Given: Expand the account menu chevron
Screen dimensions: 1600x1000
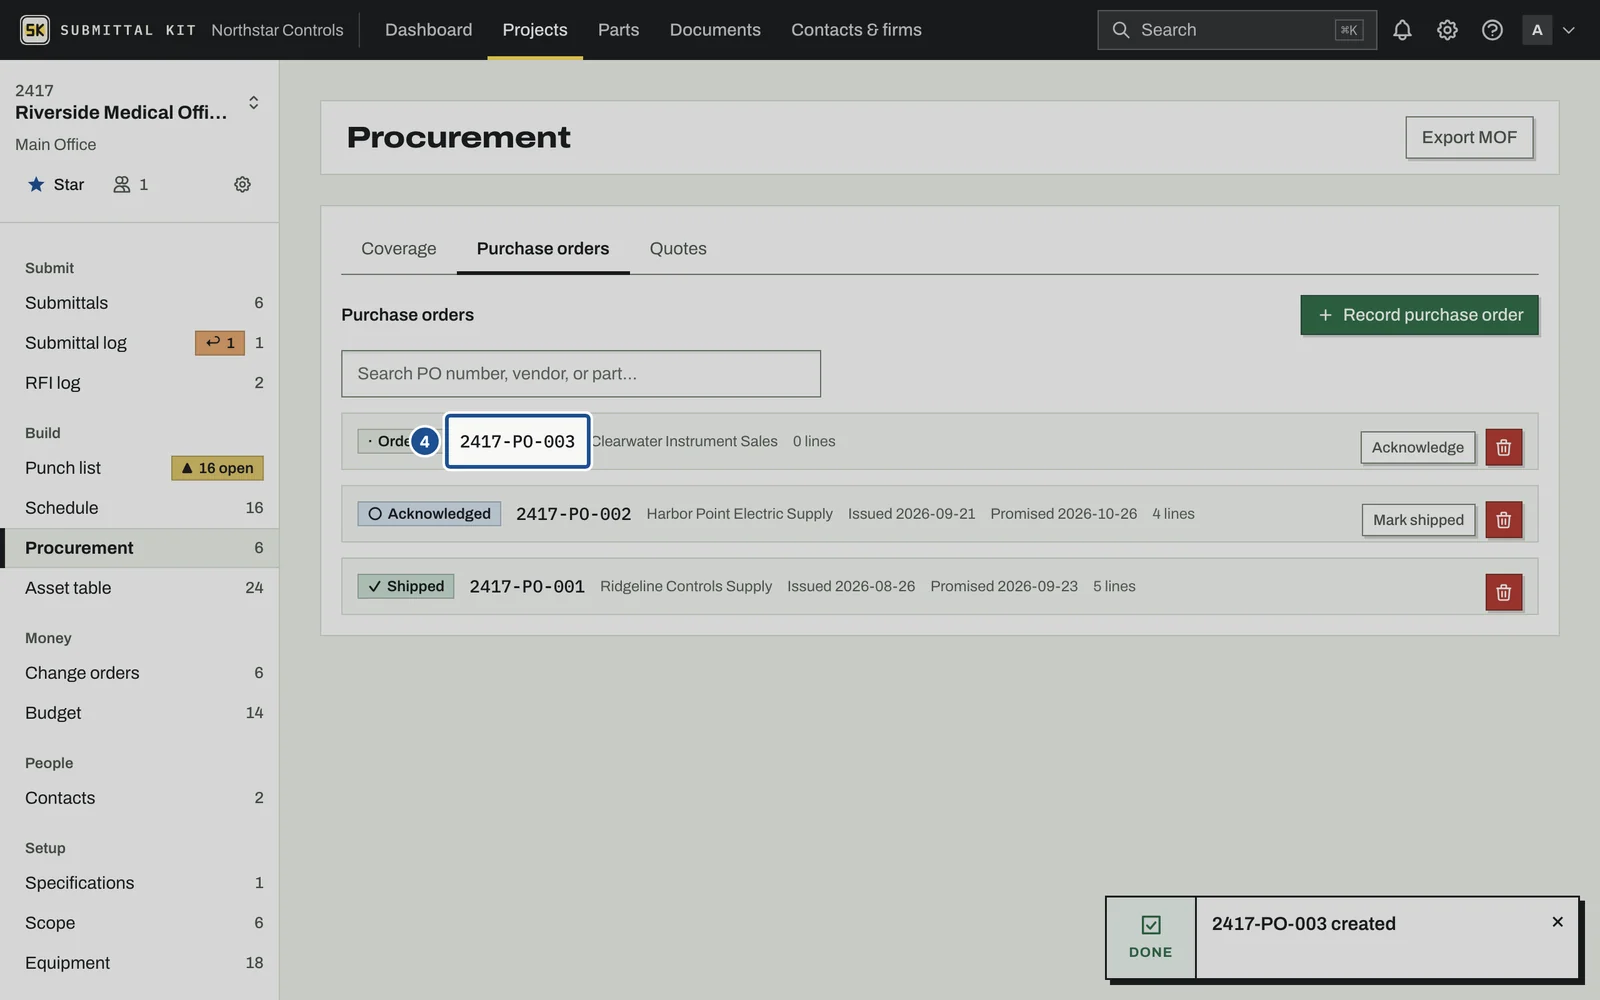Looking at the screenshot, I should tap(1569, 30).
